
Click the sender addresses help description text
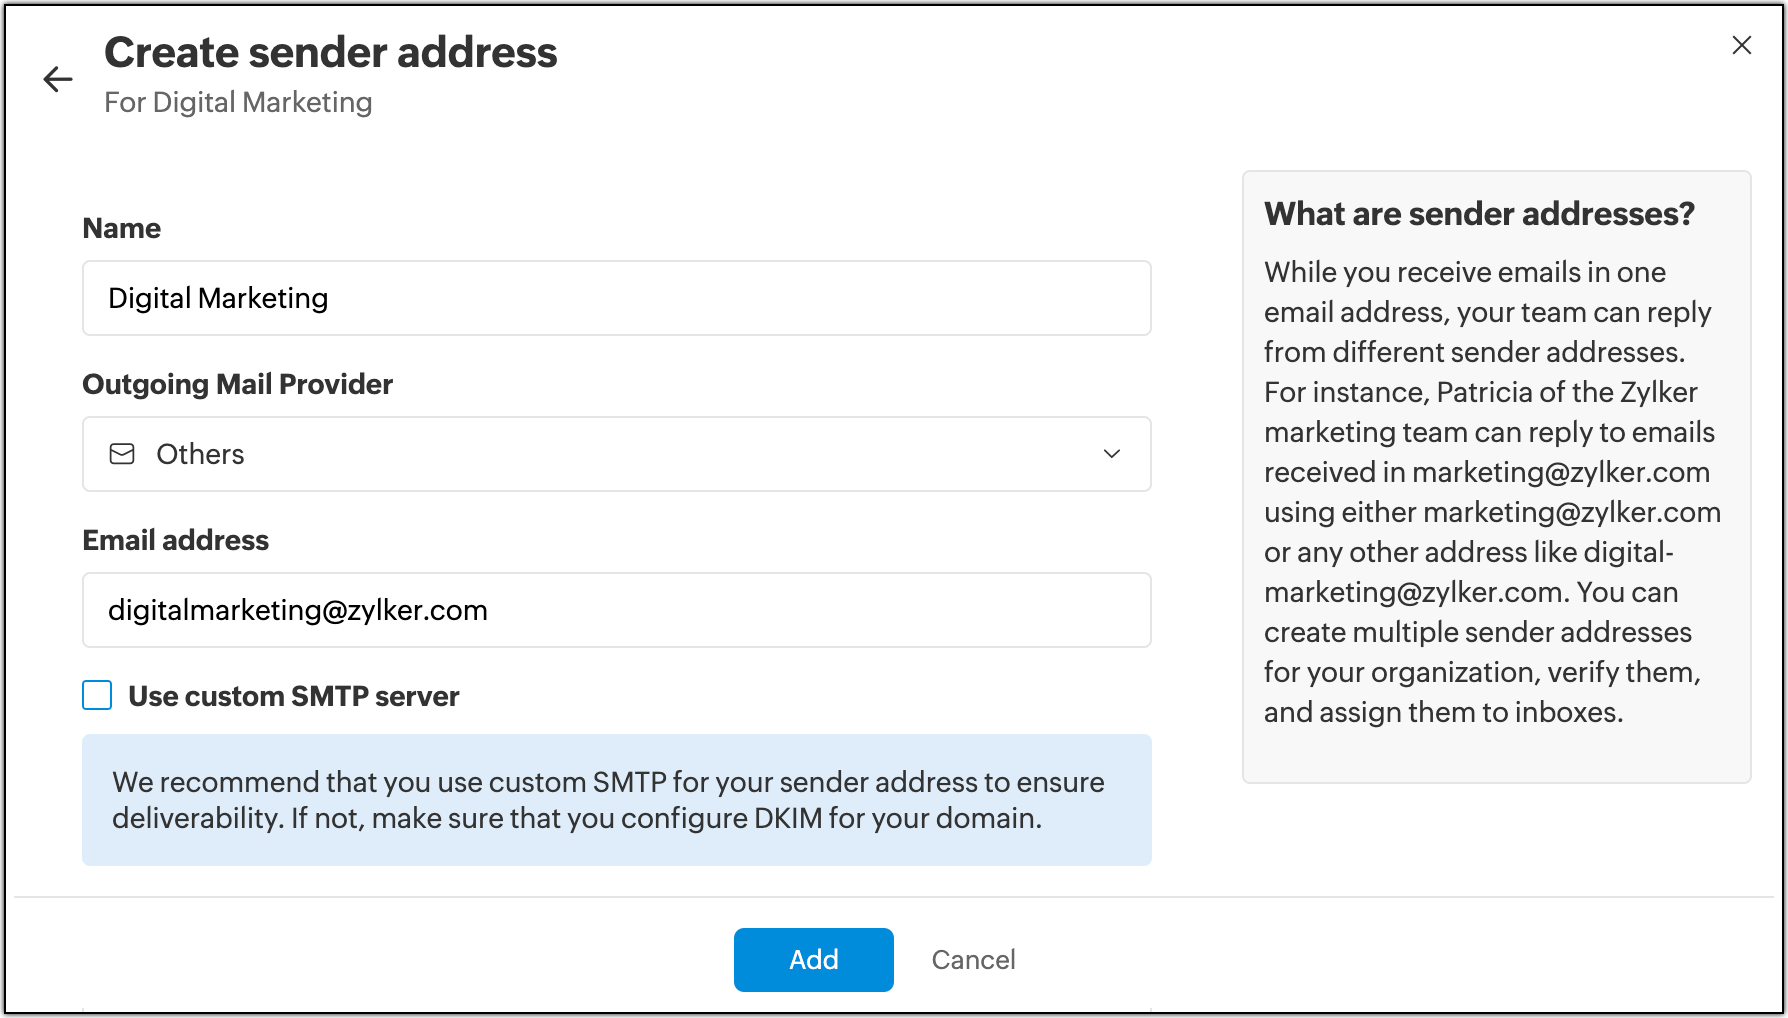(x=1492, y=492)
